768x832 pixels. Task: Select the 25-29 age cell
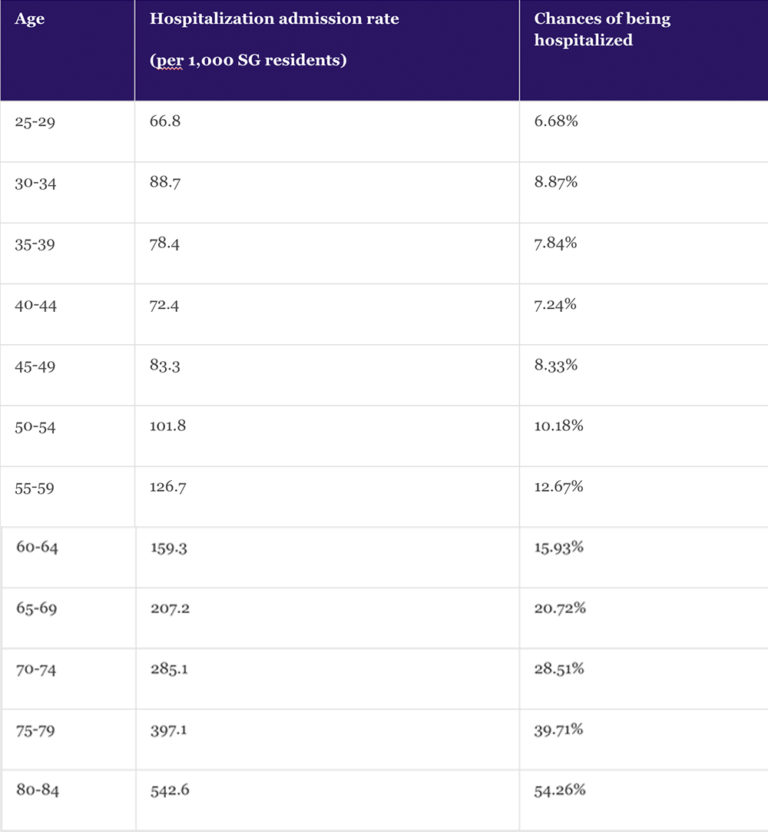click(x=36, y=121)
